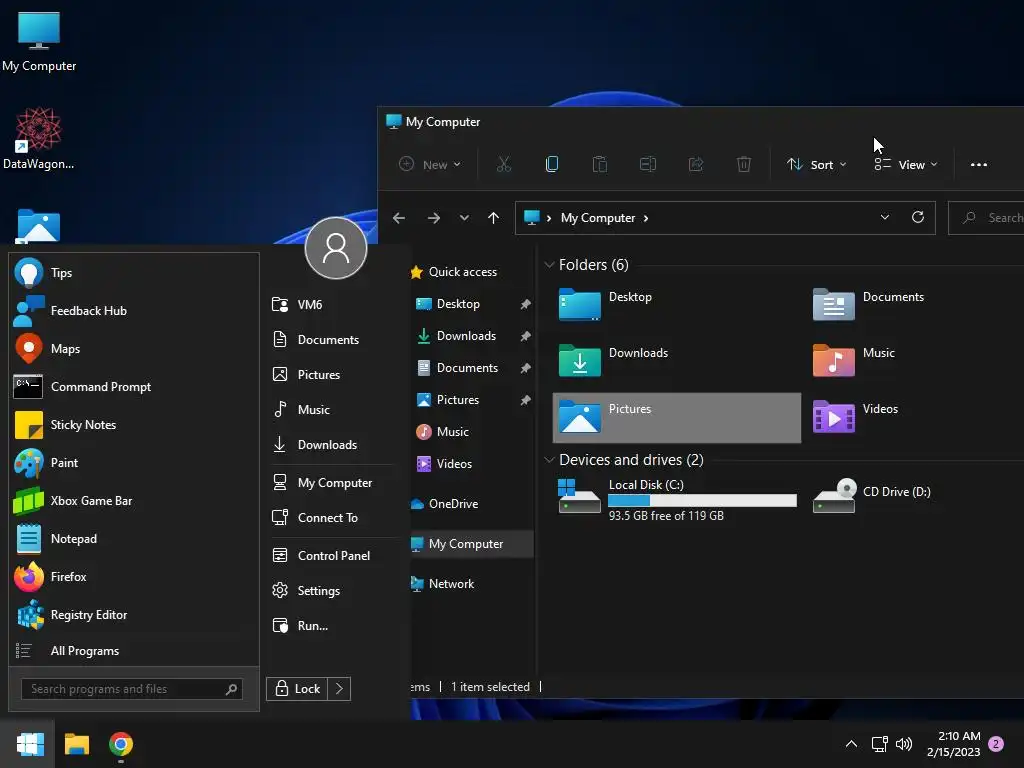Expand shutdown options arrow beside Lock
1024x768 pixels.
(x=339, y=688)
